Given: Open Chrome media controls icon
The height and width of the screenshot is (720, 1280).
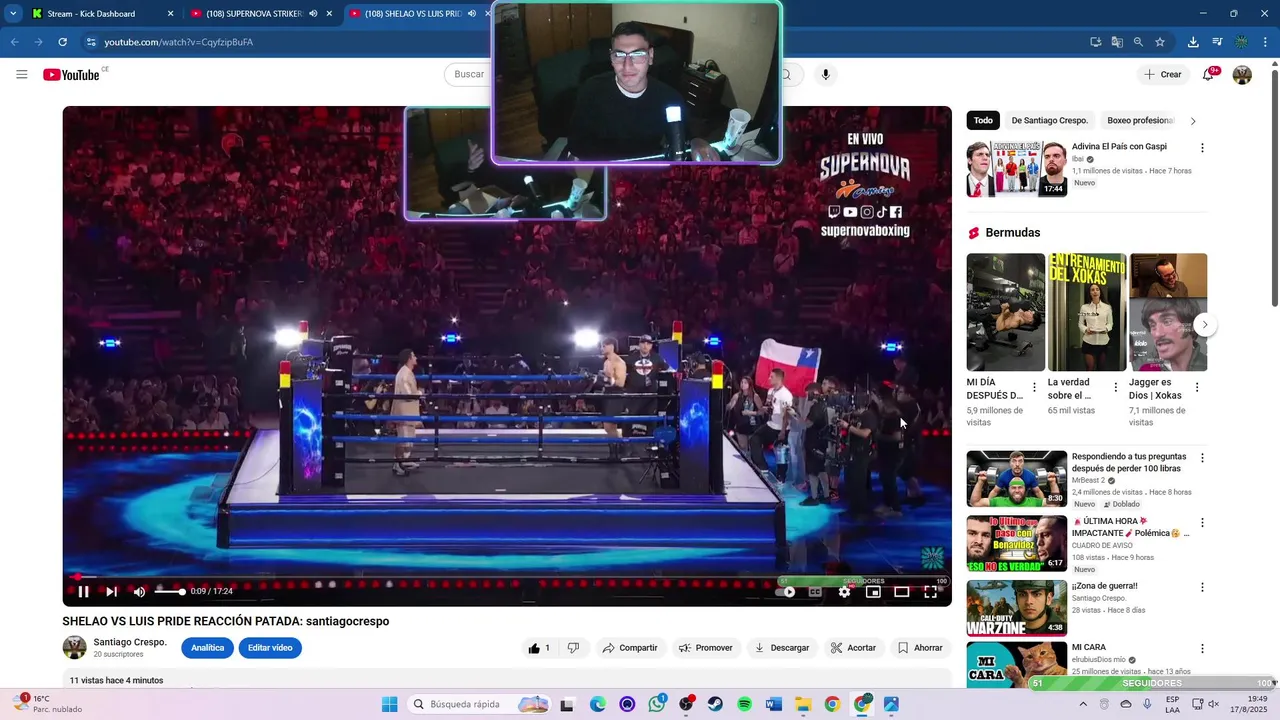Looking at the screenshot, I should pyautogui.click(x=1217, y=42).
